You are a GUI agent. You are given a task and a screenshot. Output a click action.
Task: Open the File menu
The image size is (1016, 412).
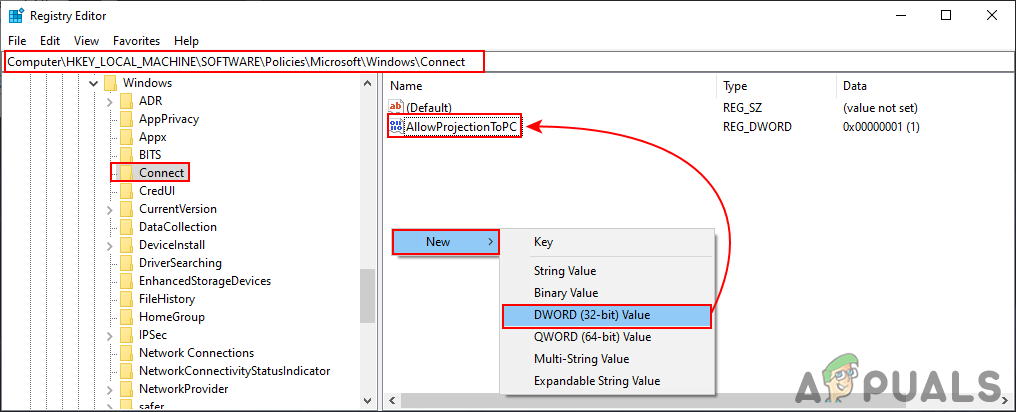pos(17,41)
